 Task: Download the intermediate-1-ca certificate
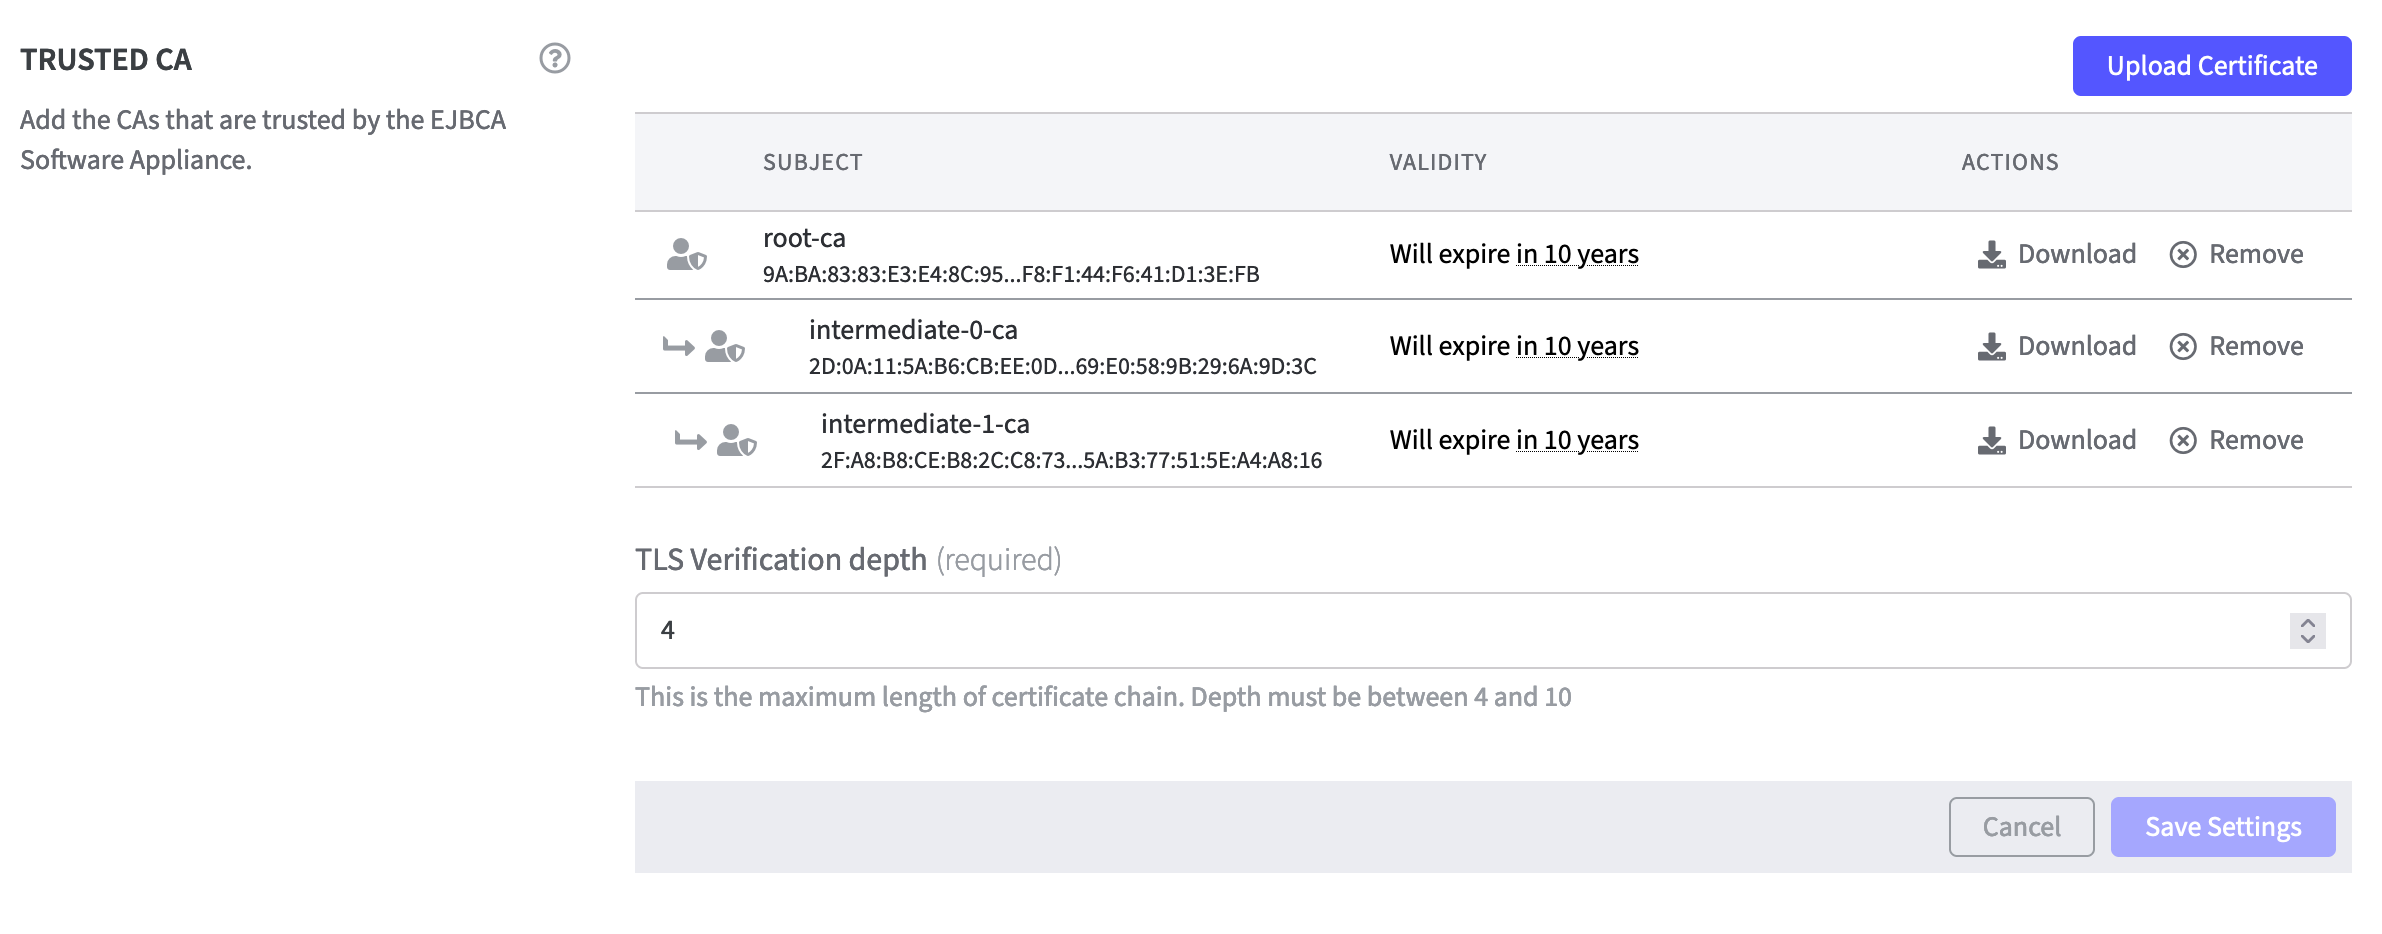click(2076, 441)
